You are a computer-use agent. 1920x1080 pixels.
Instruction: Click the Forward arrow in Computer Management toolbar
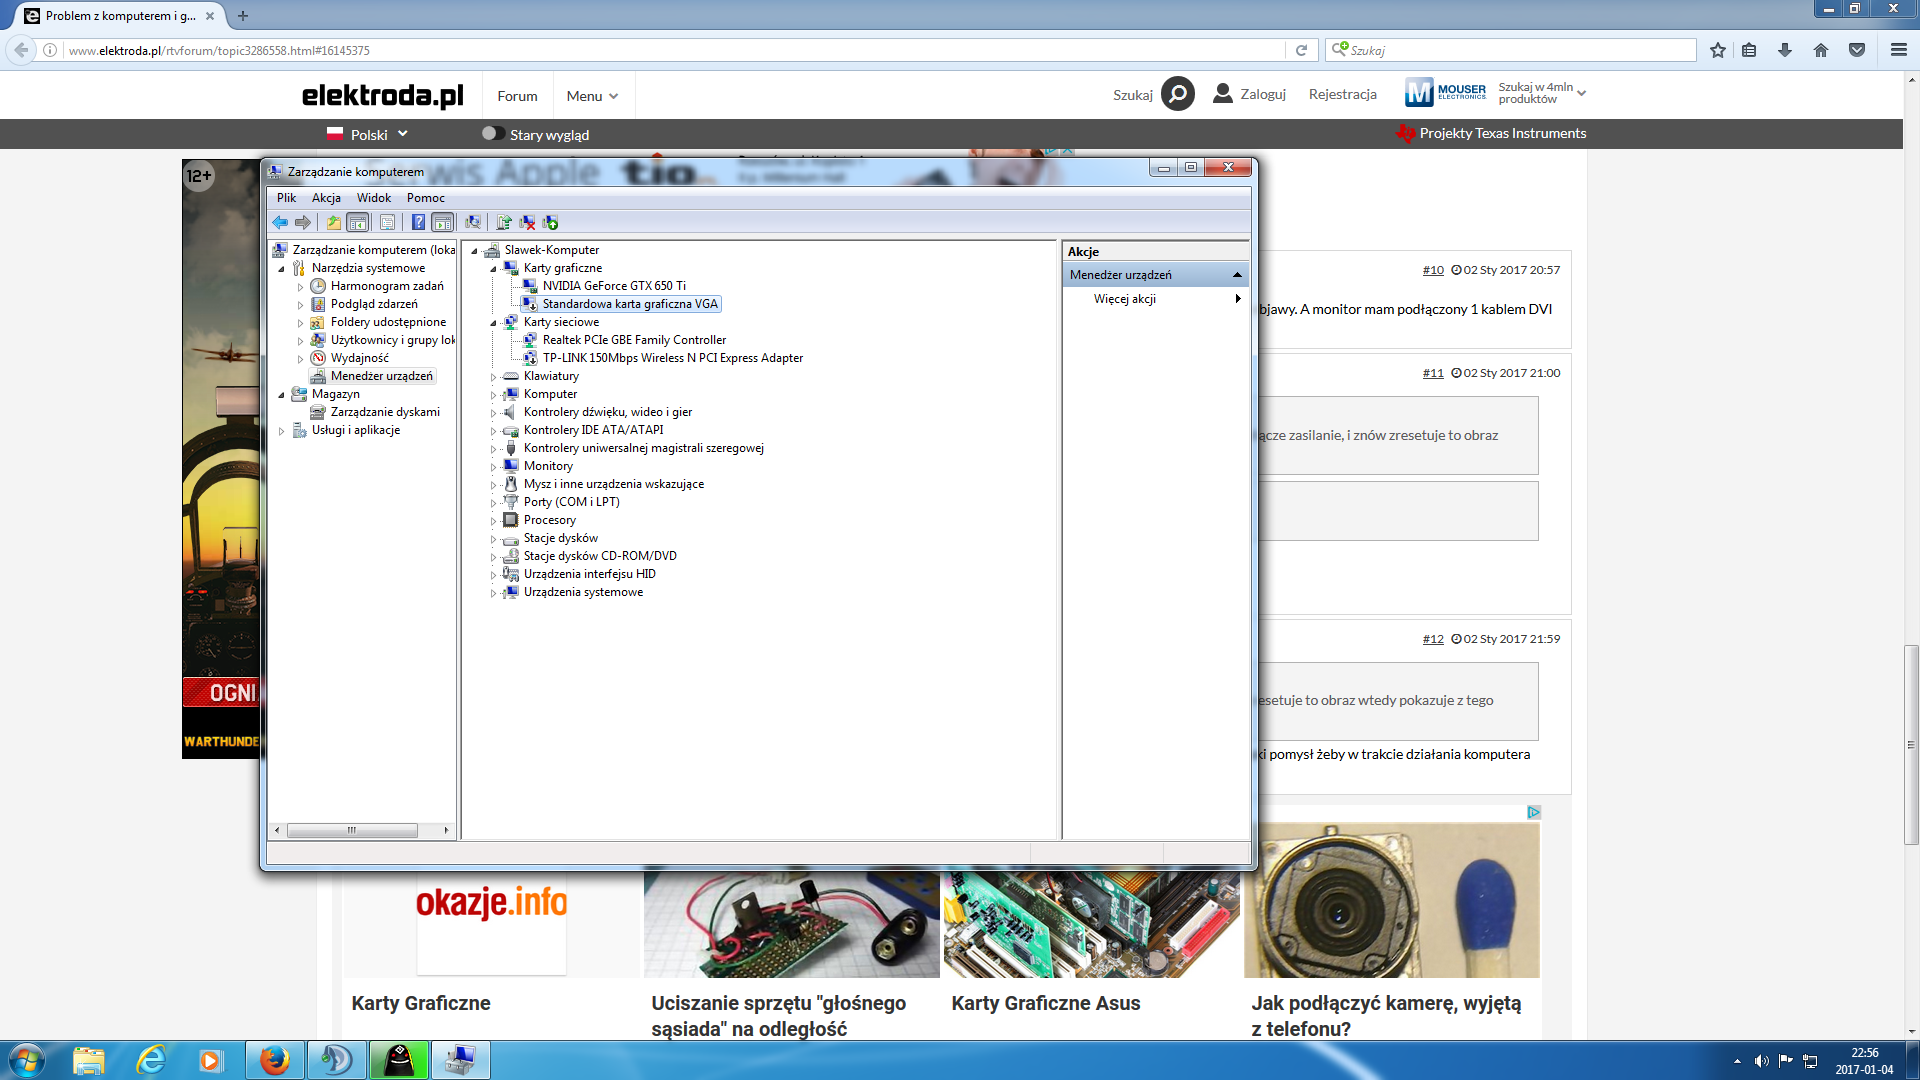pos(302,222)
